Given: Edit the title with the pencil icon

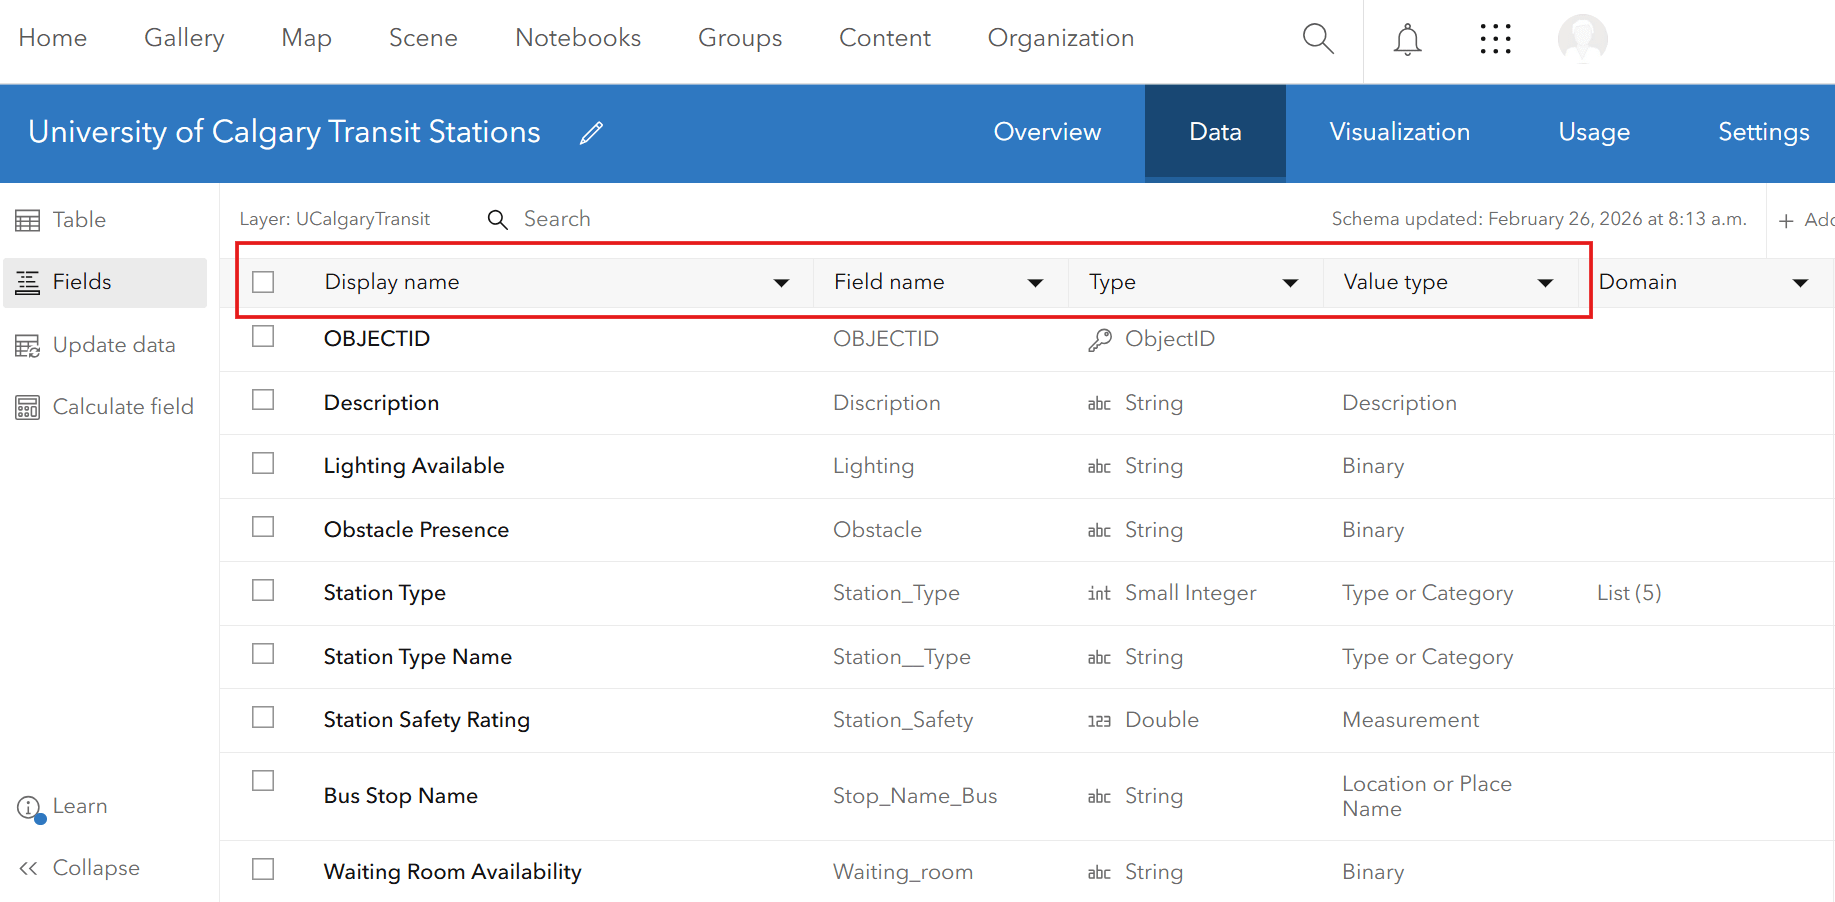Looking at the screenshot, I should (591, 133).
